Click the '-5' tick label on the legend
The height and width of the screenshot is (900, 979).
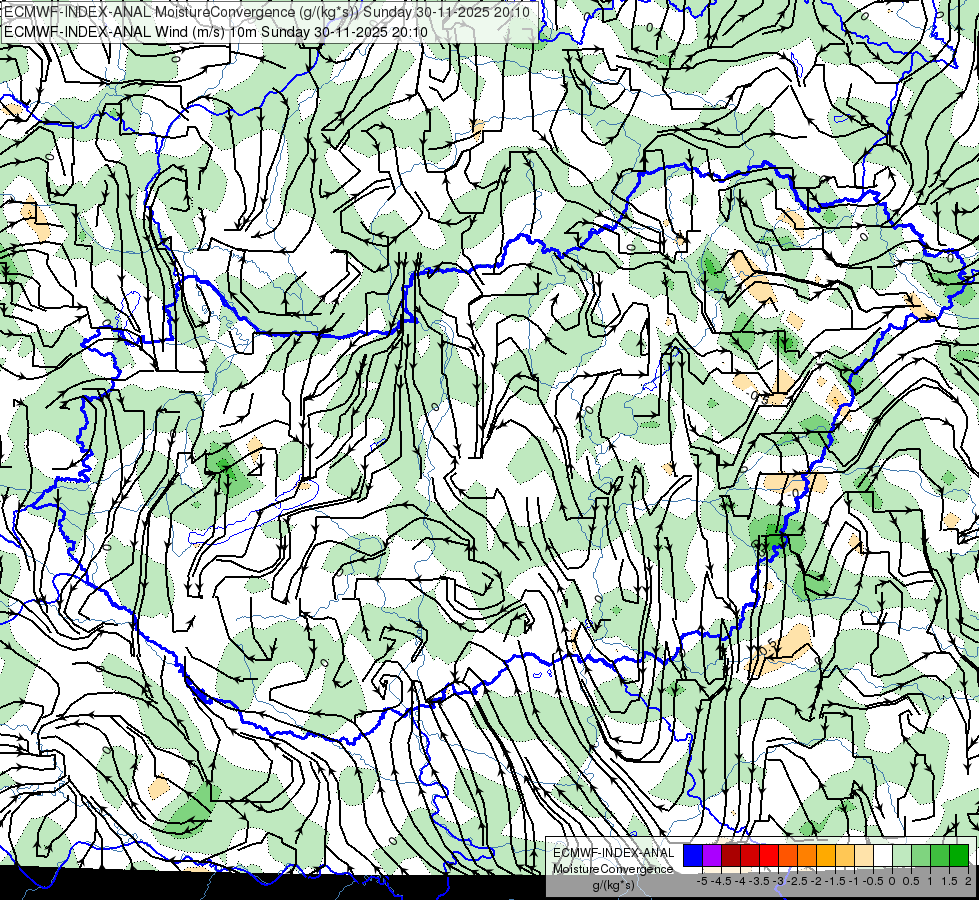[x=702, y=881]
